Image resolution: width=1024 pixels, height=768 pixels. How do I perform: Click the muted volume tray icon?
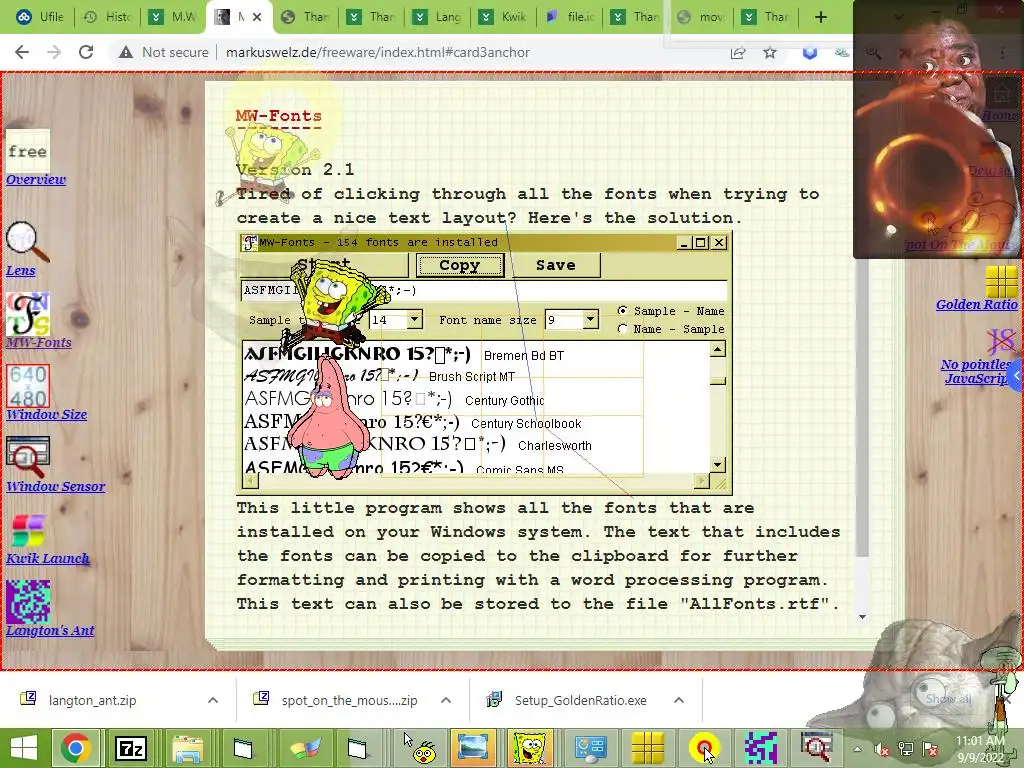point(882,750)
